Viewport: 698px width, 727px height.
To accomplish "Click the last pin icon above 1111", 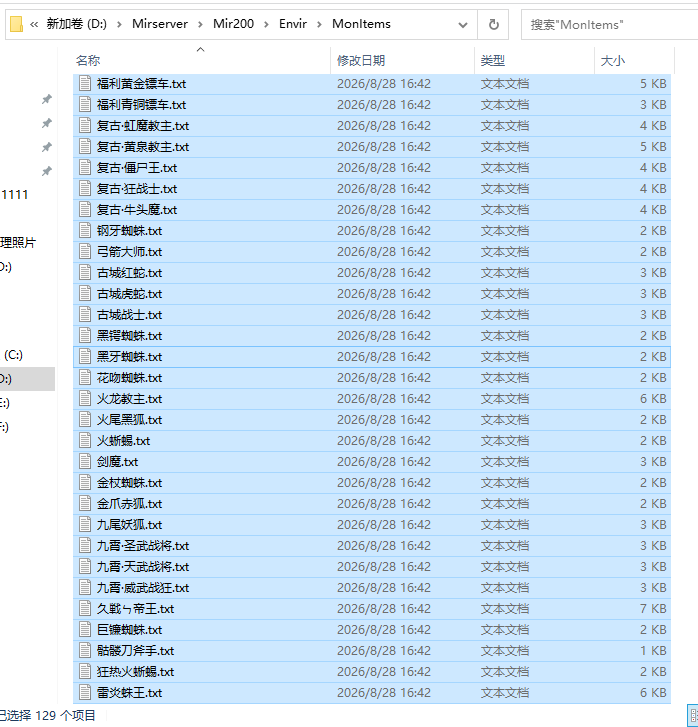I will coord(46,171).
